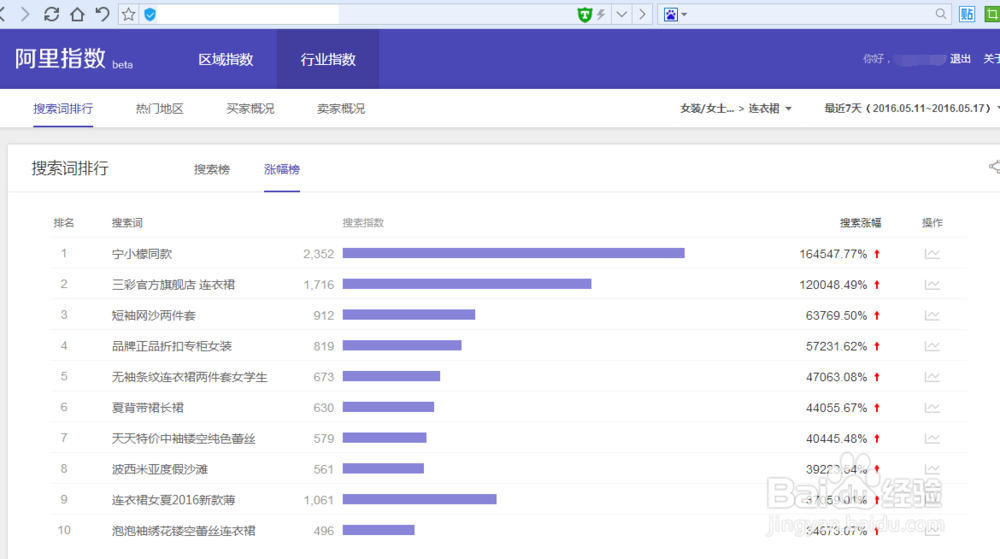Select the 搜索榜 ranking tab
This screenshot has height=559, width=1000.
pyautogui.click(x=212, y=169)
